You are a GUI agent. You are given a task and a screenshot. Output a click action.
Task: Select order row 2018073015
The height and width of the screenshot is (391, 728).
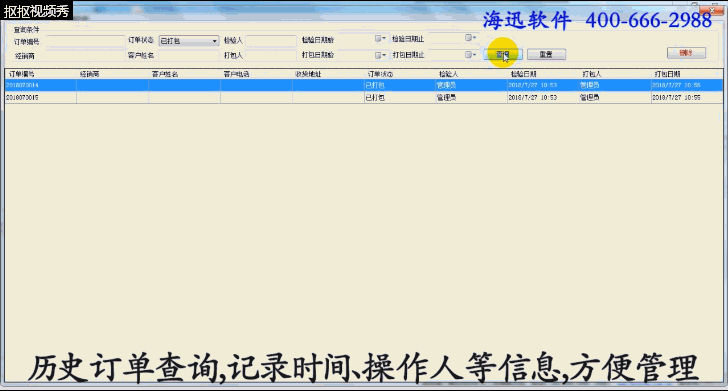(x=364, y=98)
